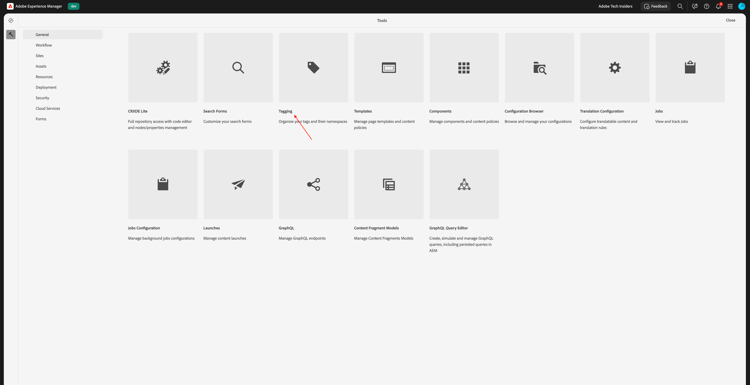The width and height of the screenshot is (750, 385).
Task: Open the Search Forms magnifier tile
Action: (238, 67)
